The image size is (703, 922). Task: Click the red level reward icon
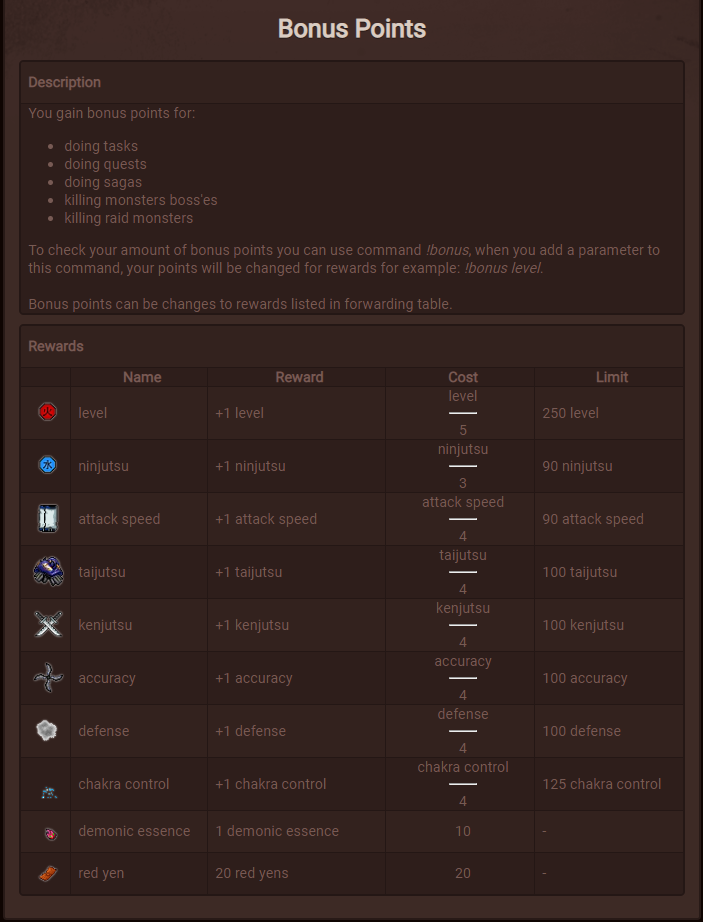[48, 412]
